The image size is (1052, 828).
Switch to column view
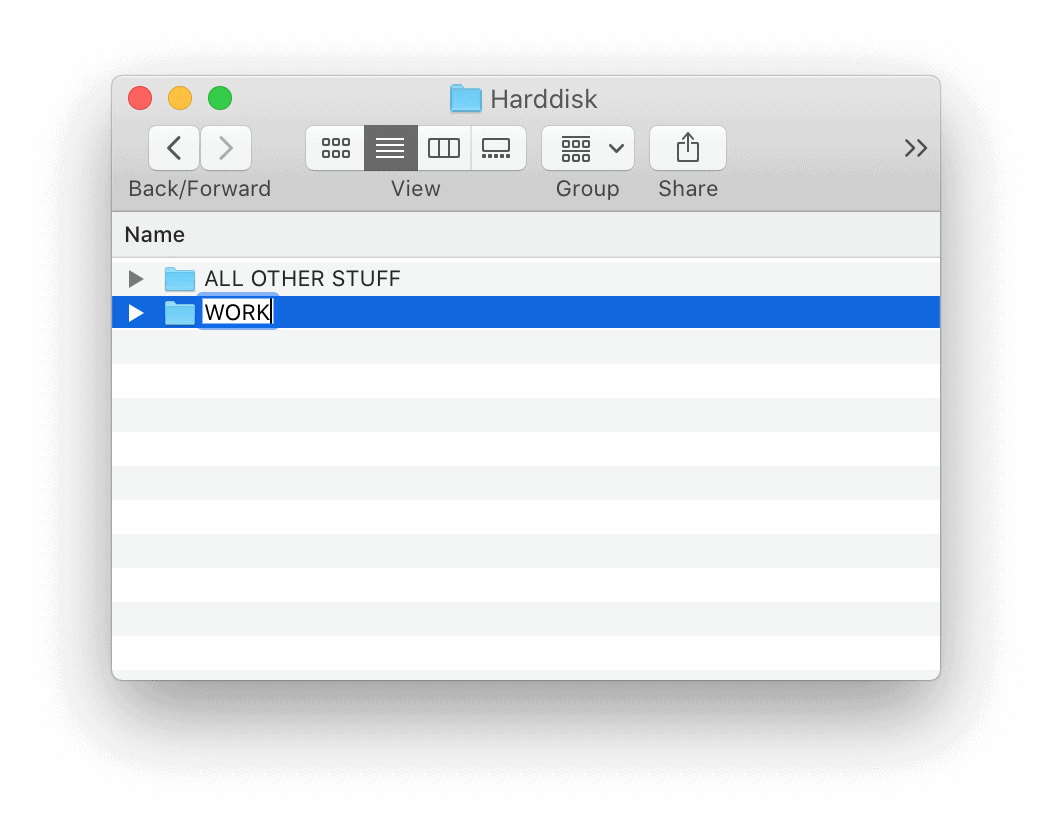point(444,148)
